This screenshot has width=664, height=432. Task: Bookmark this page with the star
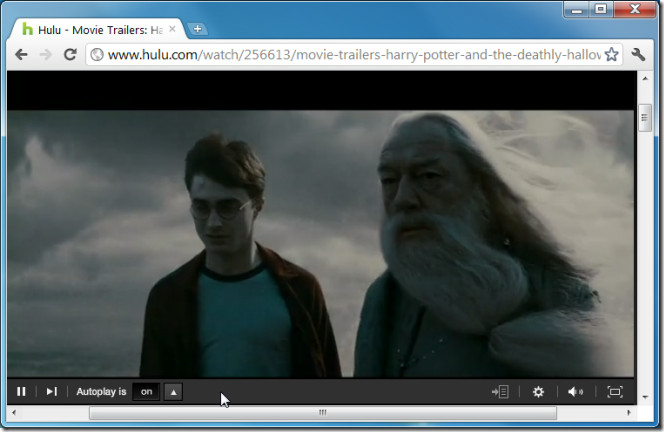click(x=611, y=54)
